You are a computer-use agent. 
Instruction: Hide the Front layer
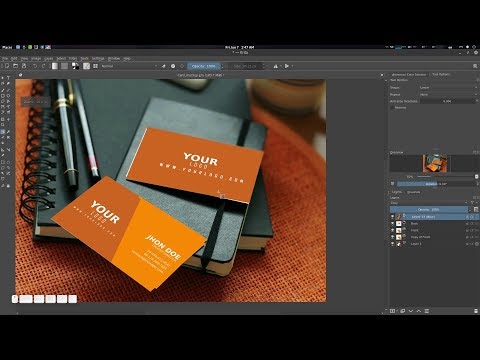(x=392, y=230)
